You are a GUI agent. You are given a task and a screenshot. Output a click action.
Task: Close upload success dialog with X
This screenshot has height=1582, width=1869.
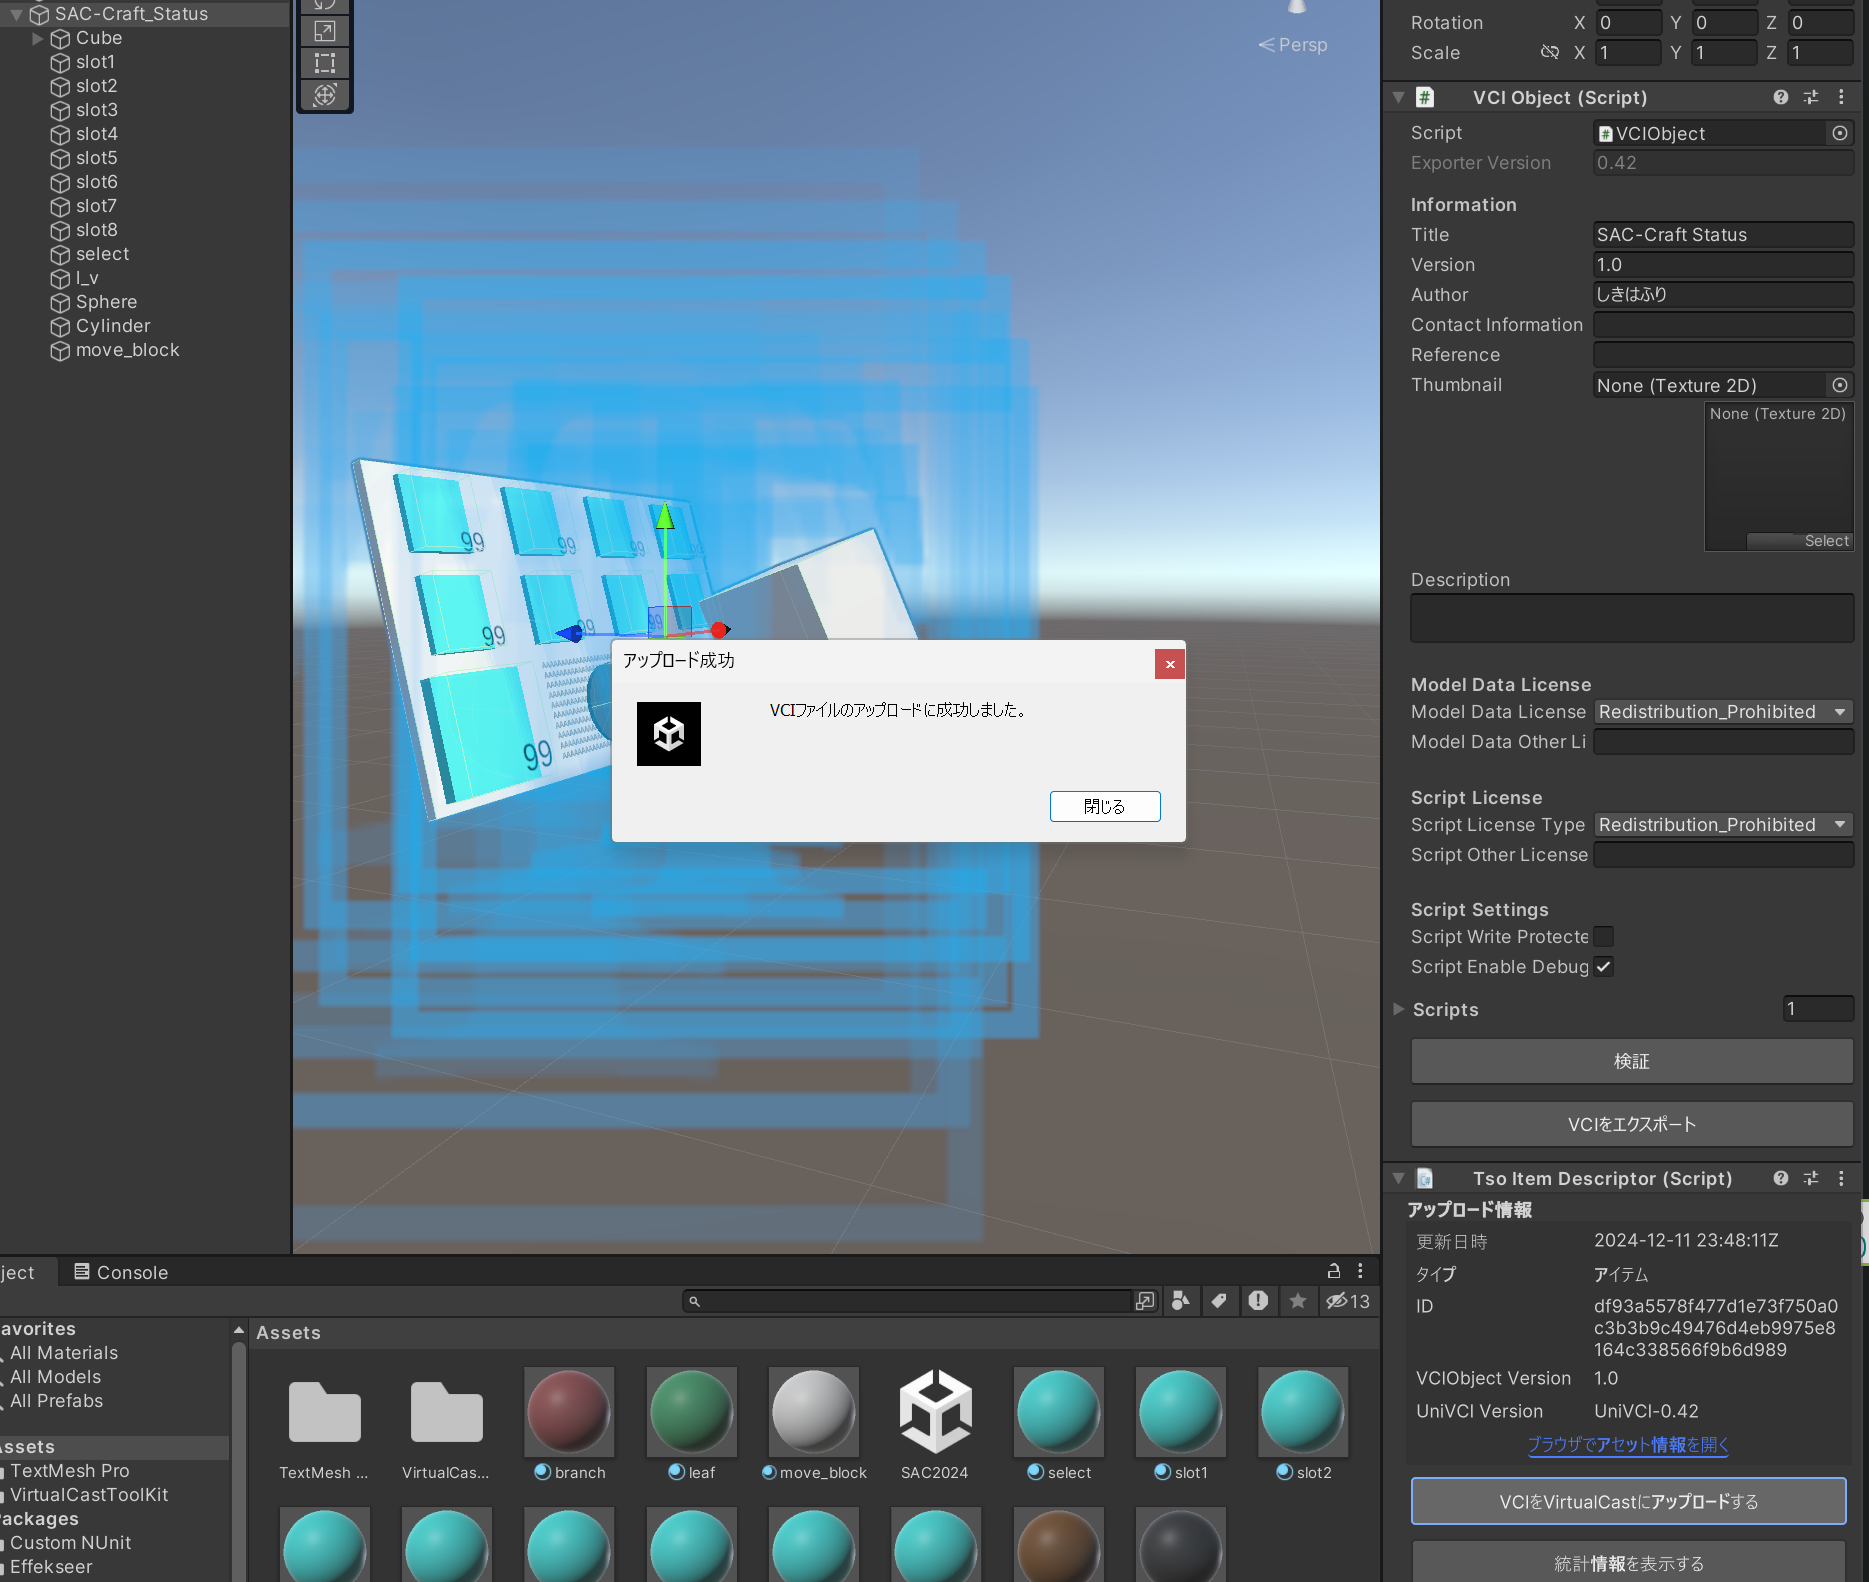coord(1170,664)
